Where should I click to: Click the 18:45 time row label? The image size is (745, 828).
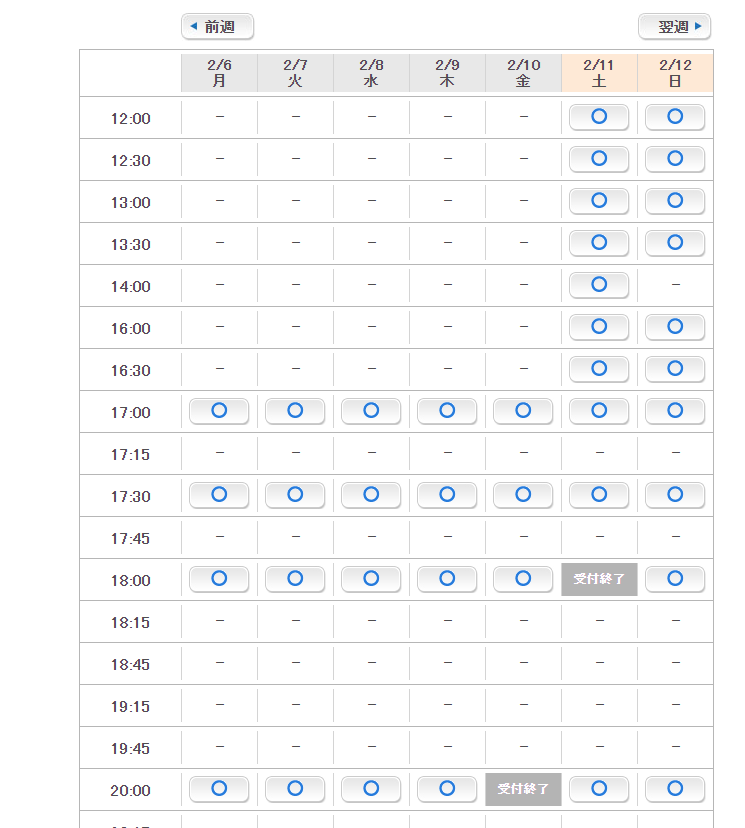pyautogui.click(x=130, y=664)
